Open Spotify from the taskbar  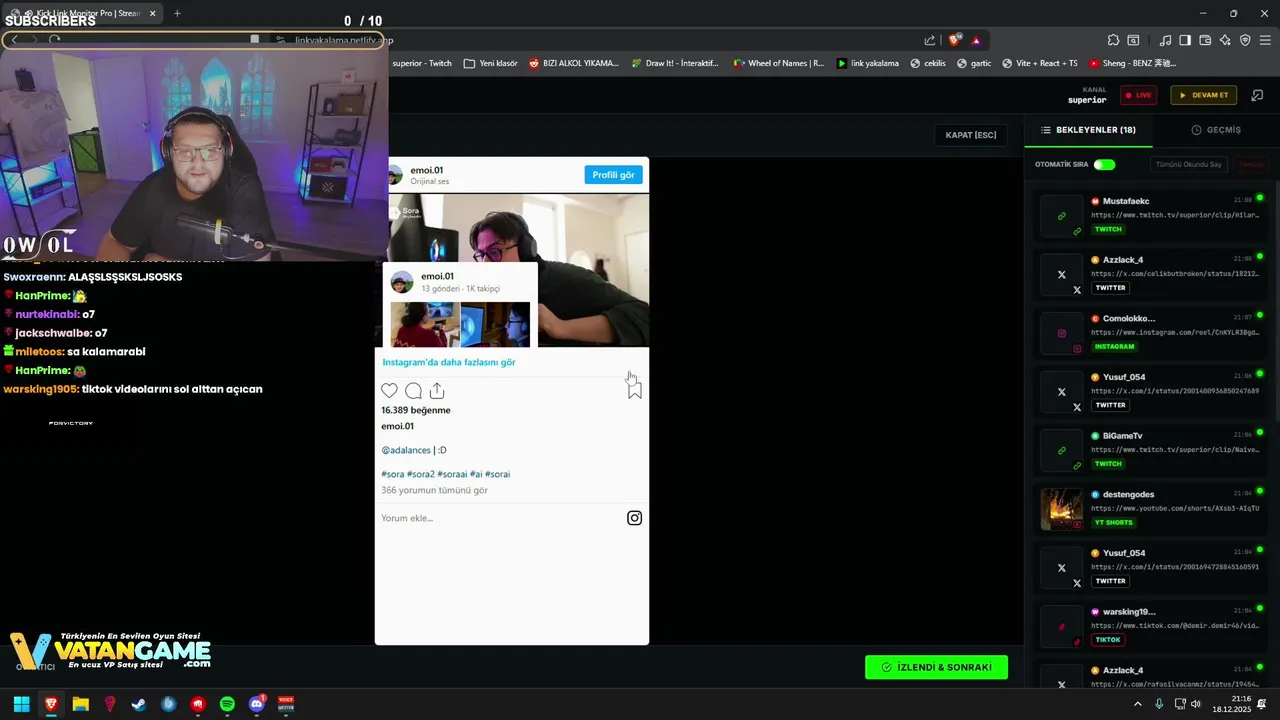[x=227, y=704]
